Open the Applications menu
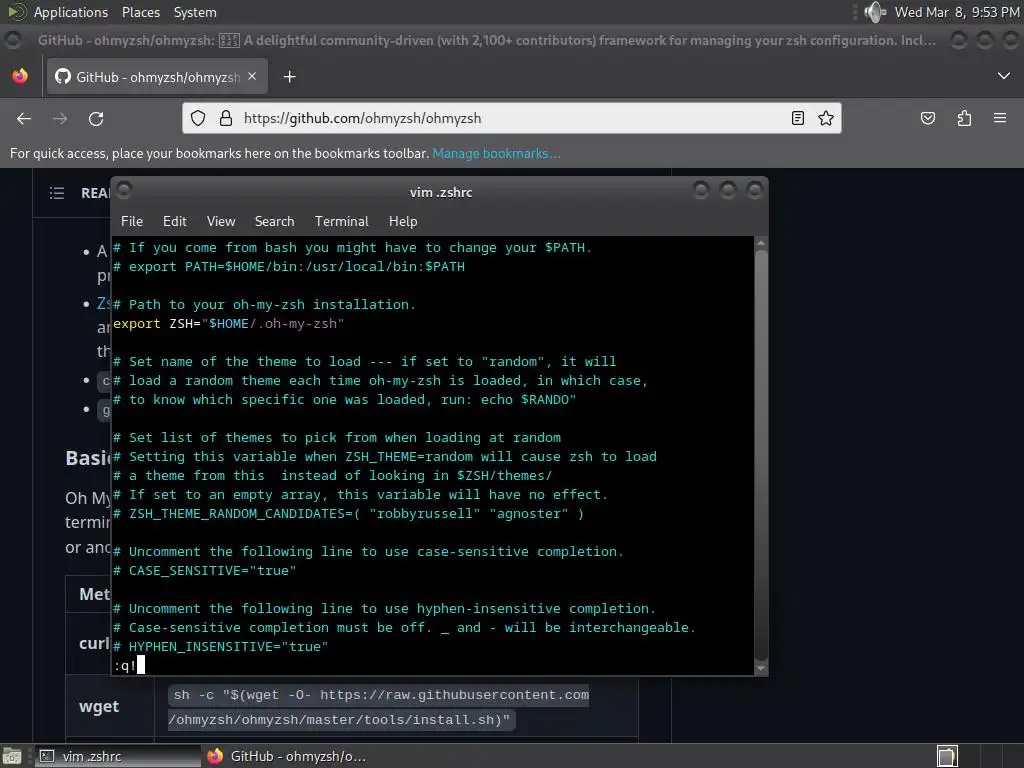The image size is (1024, 768). 71,12
